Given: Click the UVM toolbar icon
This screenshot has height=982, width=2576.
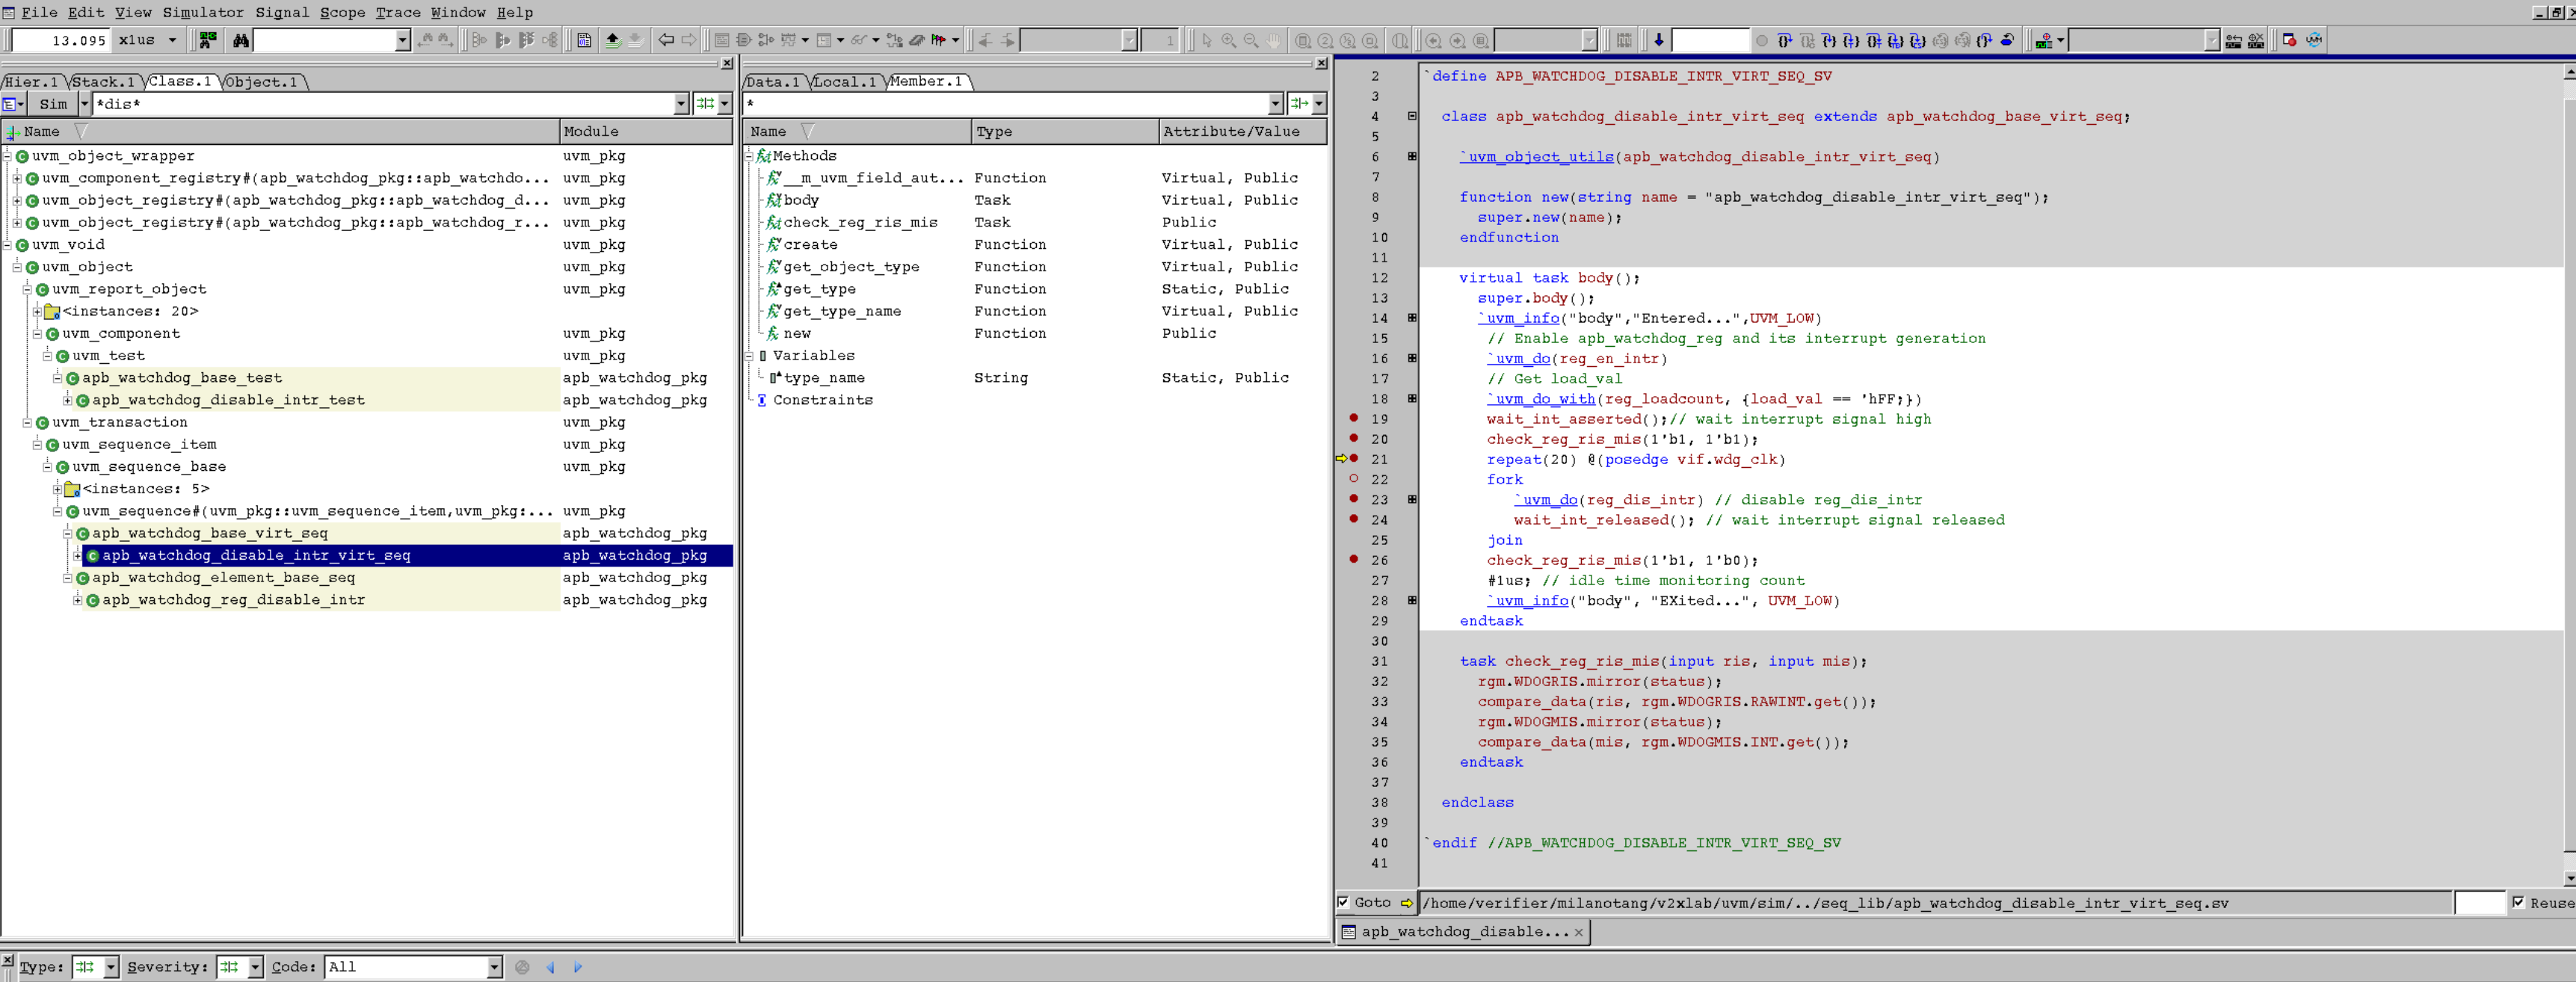Looking at the screenshot, I should [2314, 41].
